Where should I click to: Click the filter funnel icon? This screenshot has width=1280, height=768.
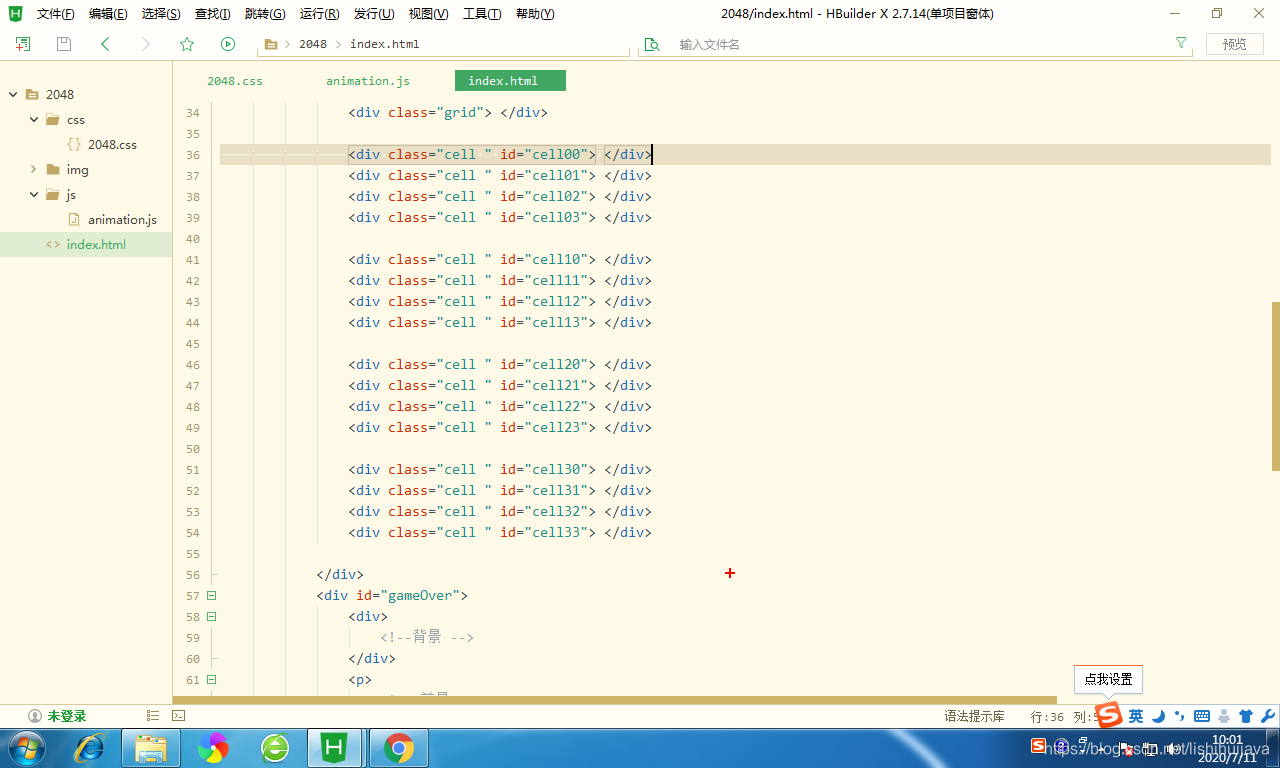(1181, 43)
